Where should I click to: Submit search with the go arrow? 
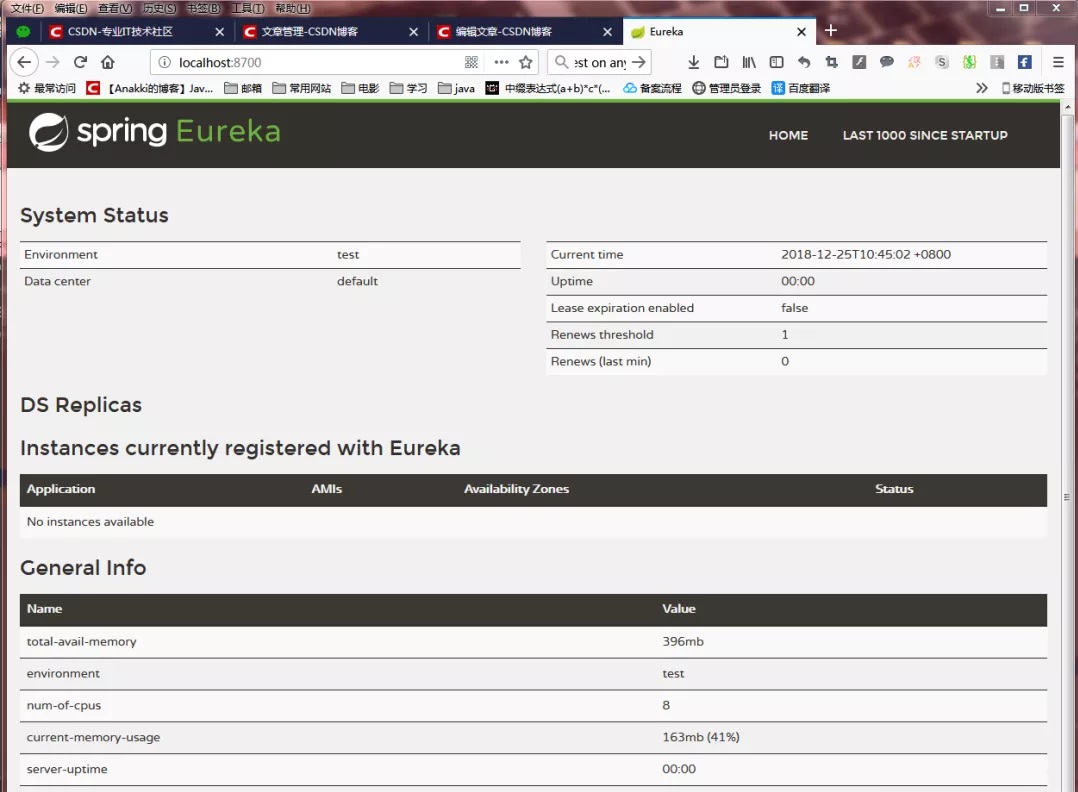click(639, 63)
